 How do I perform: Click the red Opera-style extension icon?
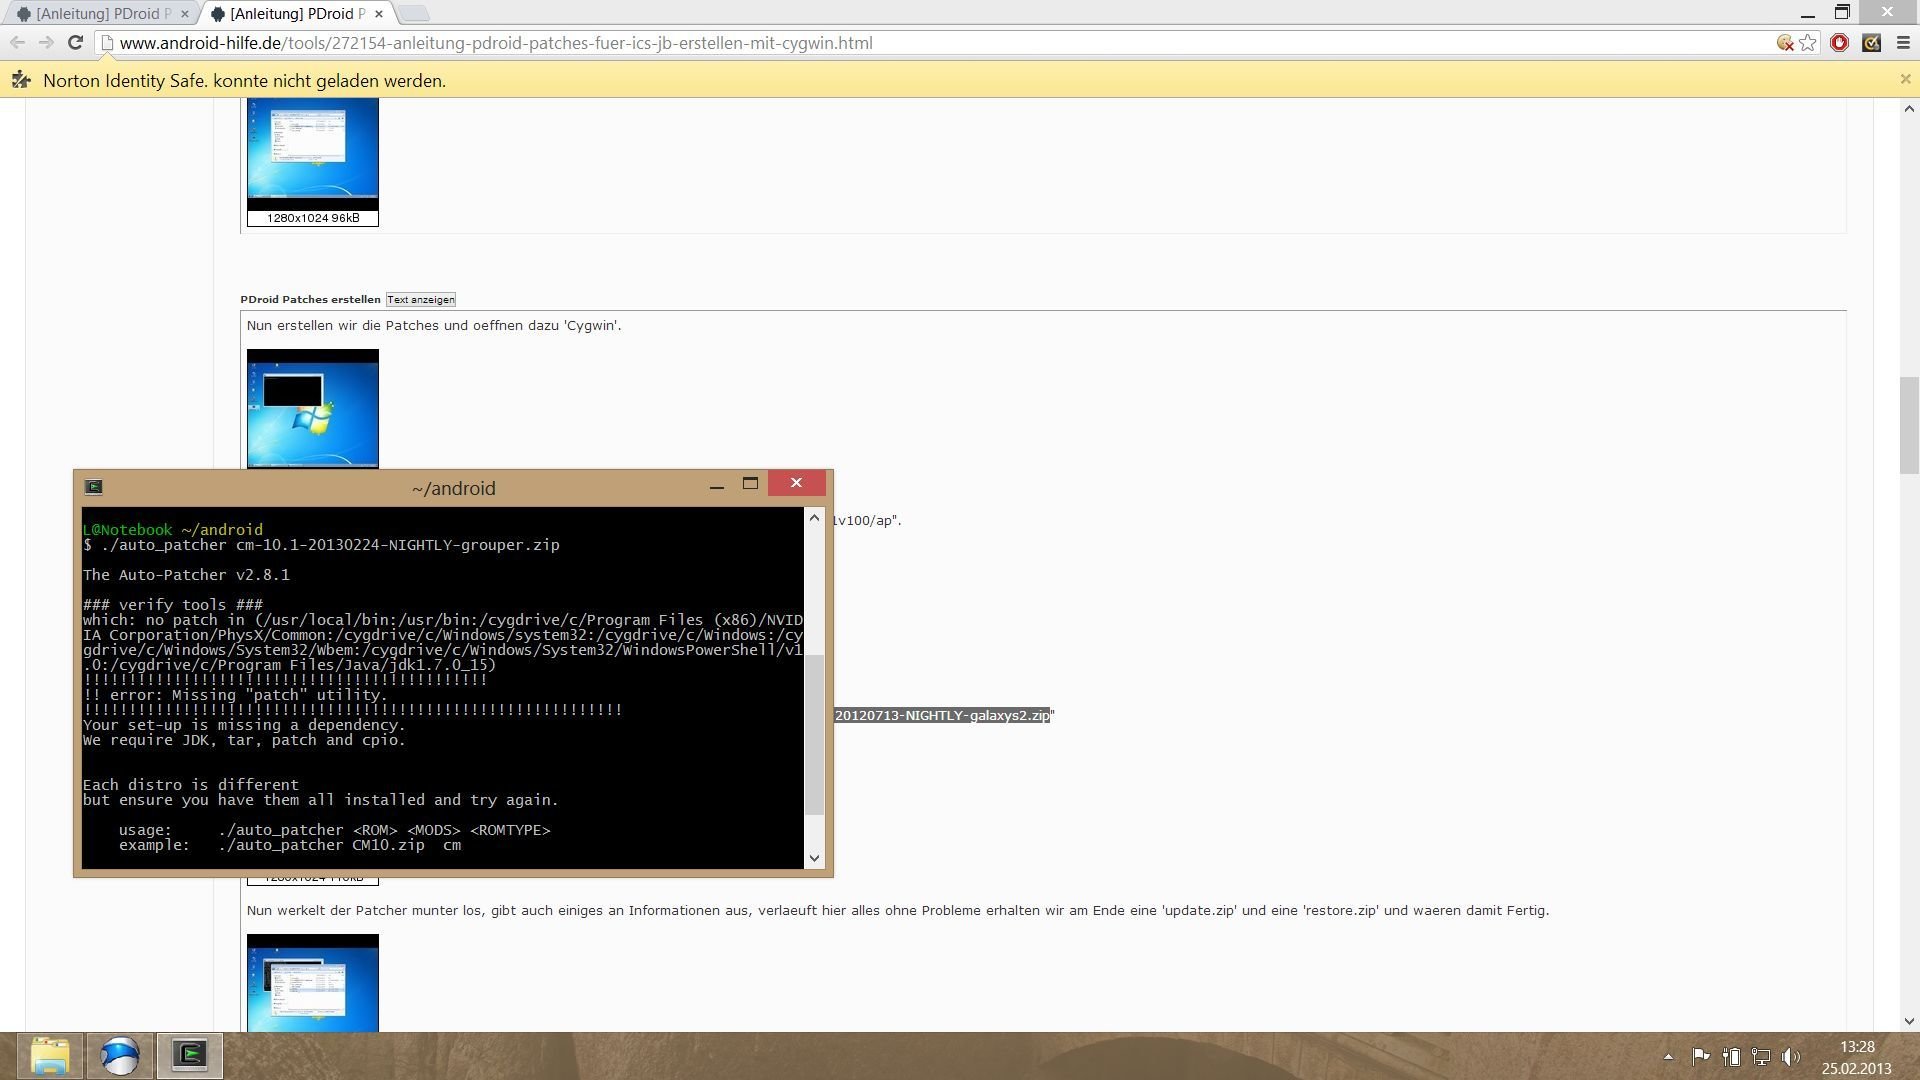(x=1839, y=43)
